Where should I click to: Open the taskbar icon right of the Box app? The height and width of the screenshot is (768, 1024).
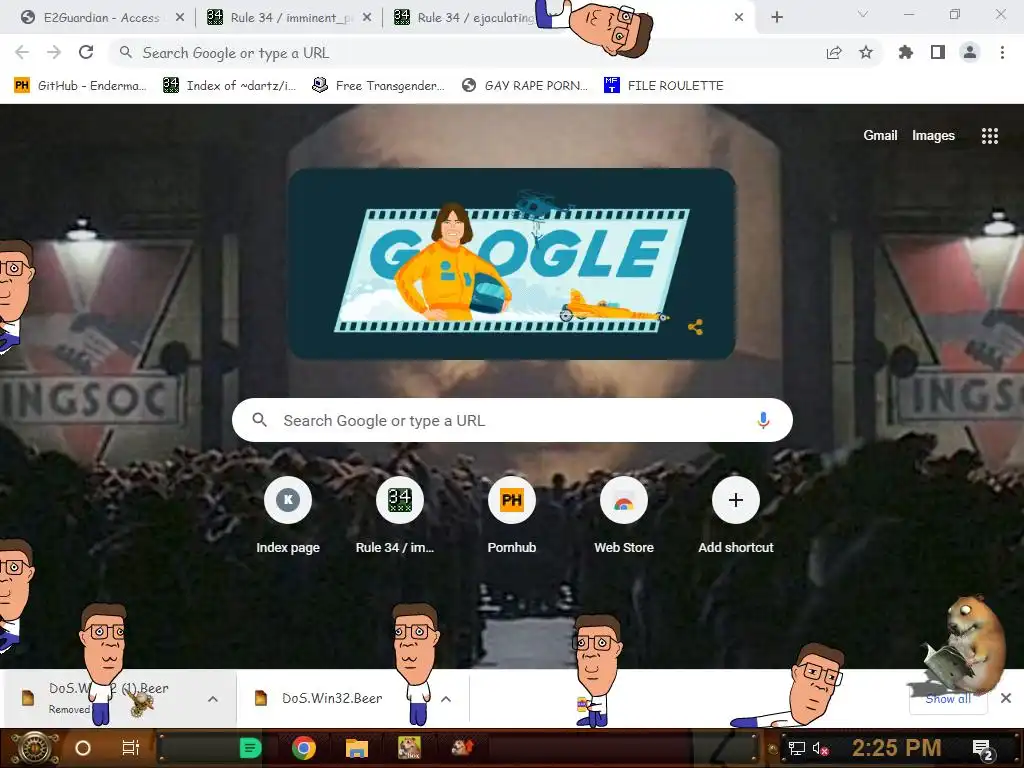[x=462, y=747]
